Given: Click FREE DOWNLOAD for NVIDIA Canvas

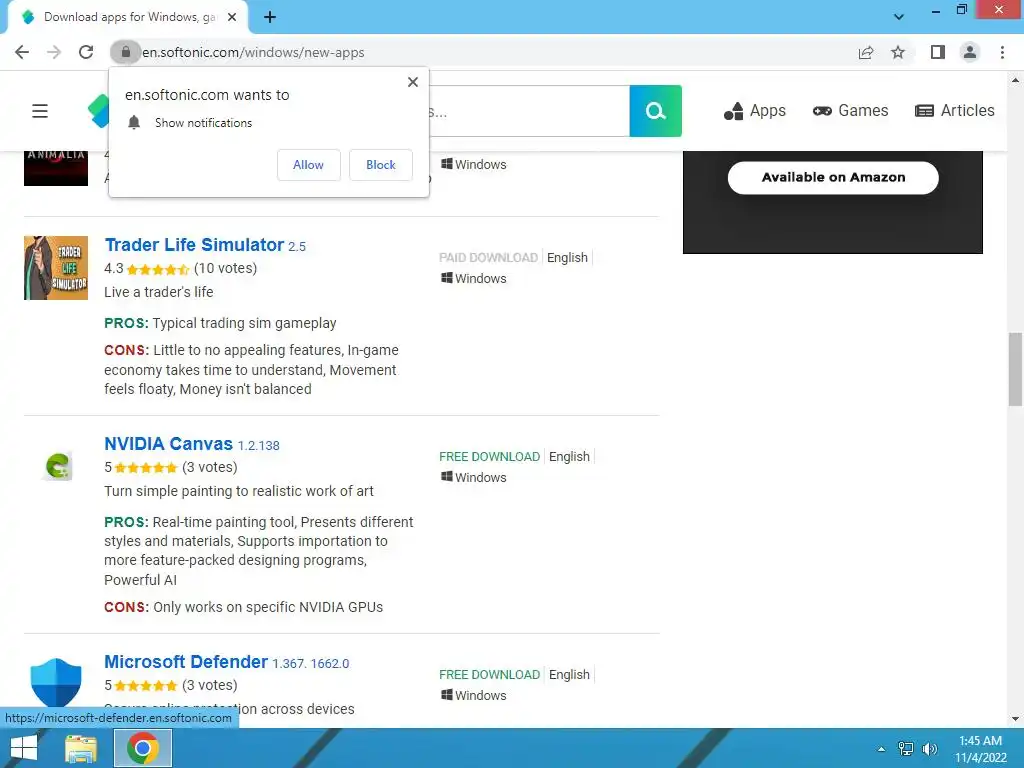Looking at the screenshot, I should pyautogui.click(x=490, y=456).
